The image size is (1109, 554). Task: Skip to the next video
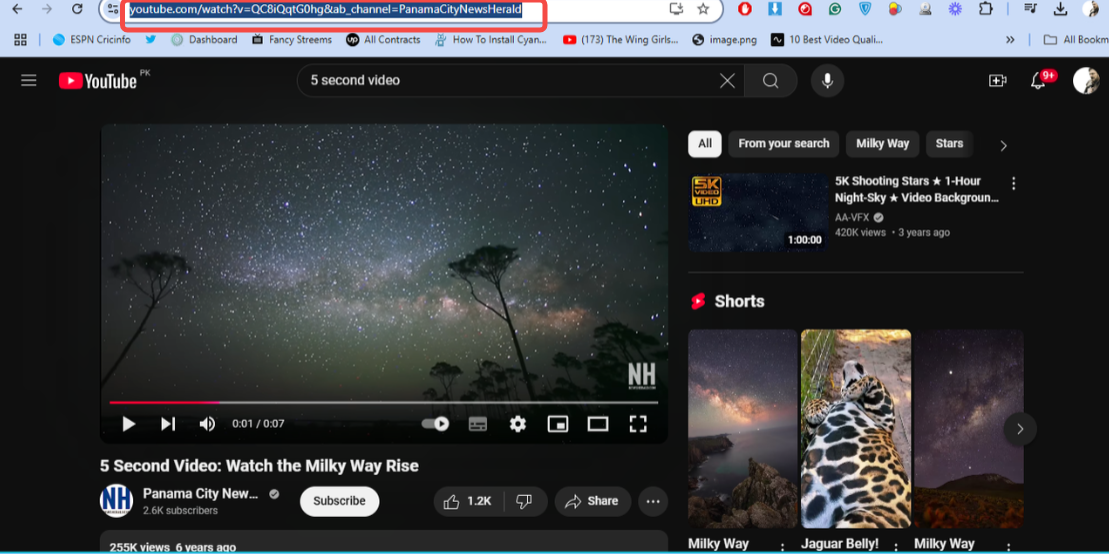click(x=168, y=424)
